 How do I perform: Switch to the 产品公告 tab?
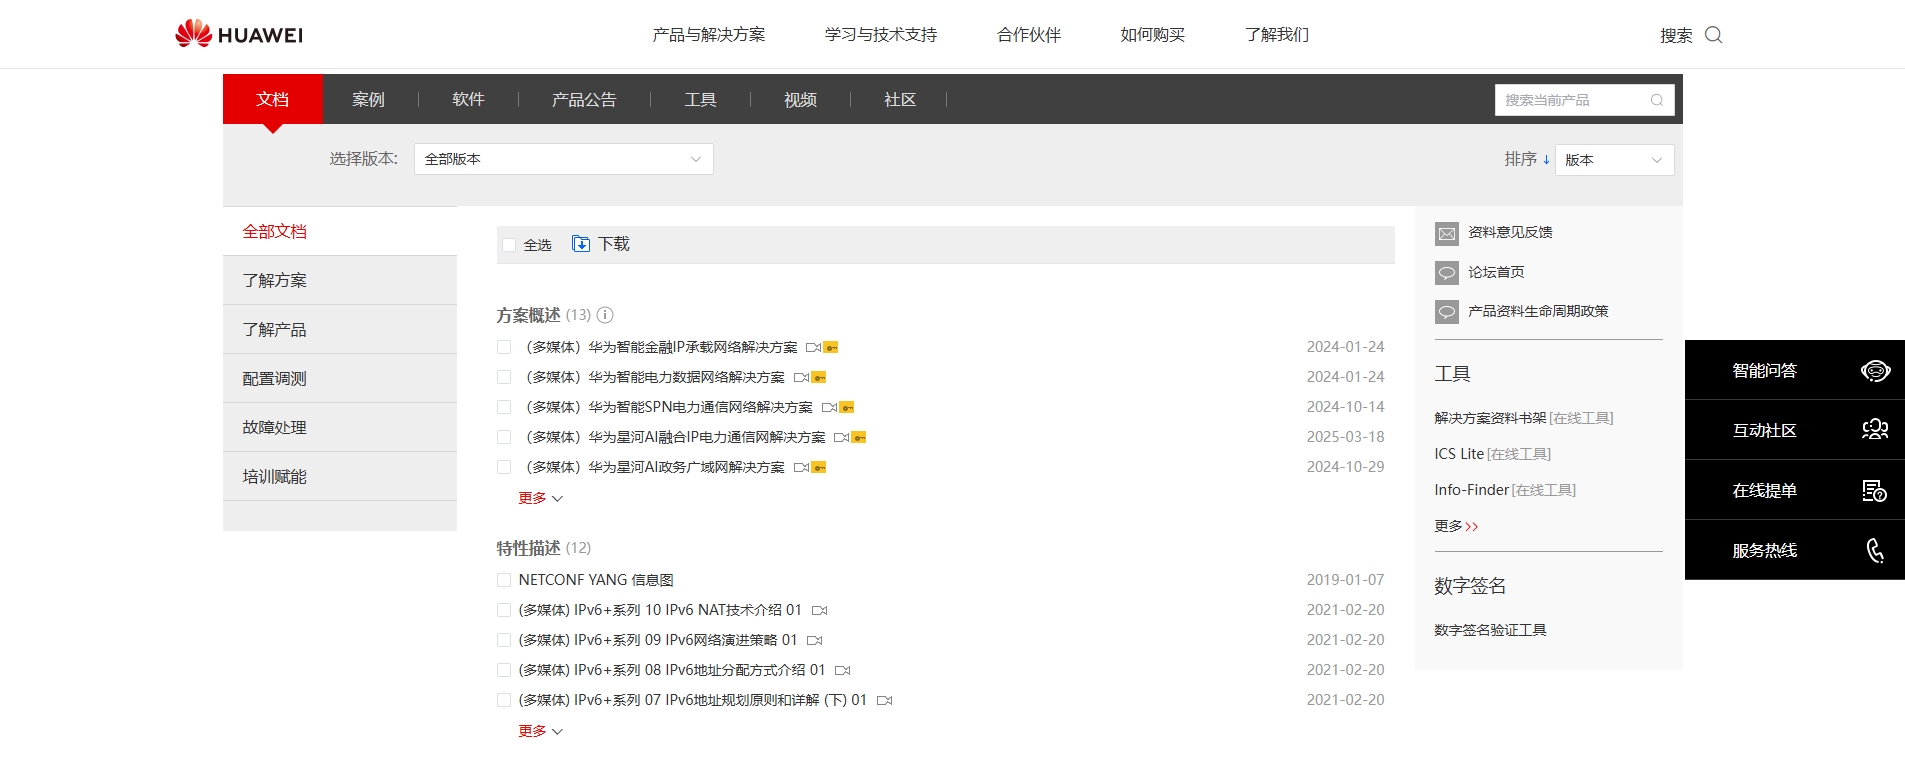pos(584,99)
